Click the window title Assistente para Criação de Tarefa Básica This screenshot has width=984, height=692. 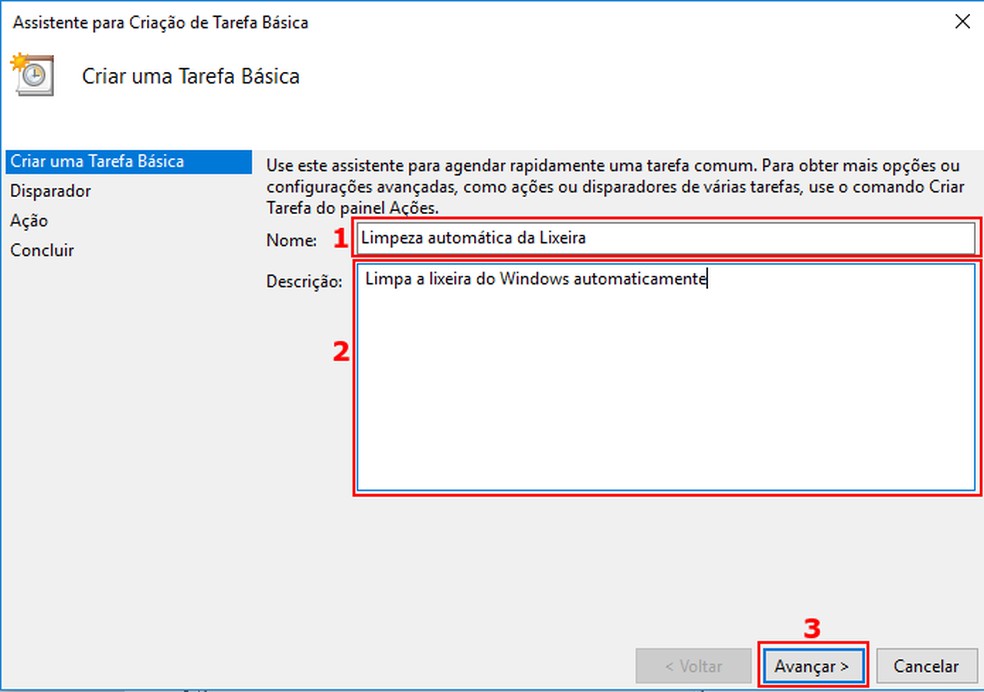click(x=161, y=23)
